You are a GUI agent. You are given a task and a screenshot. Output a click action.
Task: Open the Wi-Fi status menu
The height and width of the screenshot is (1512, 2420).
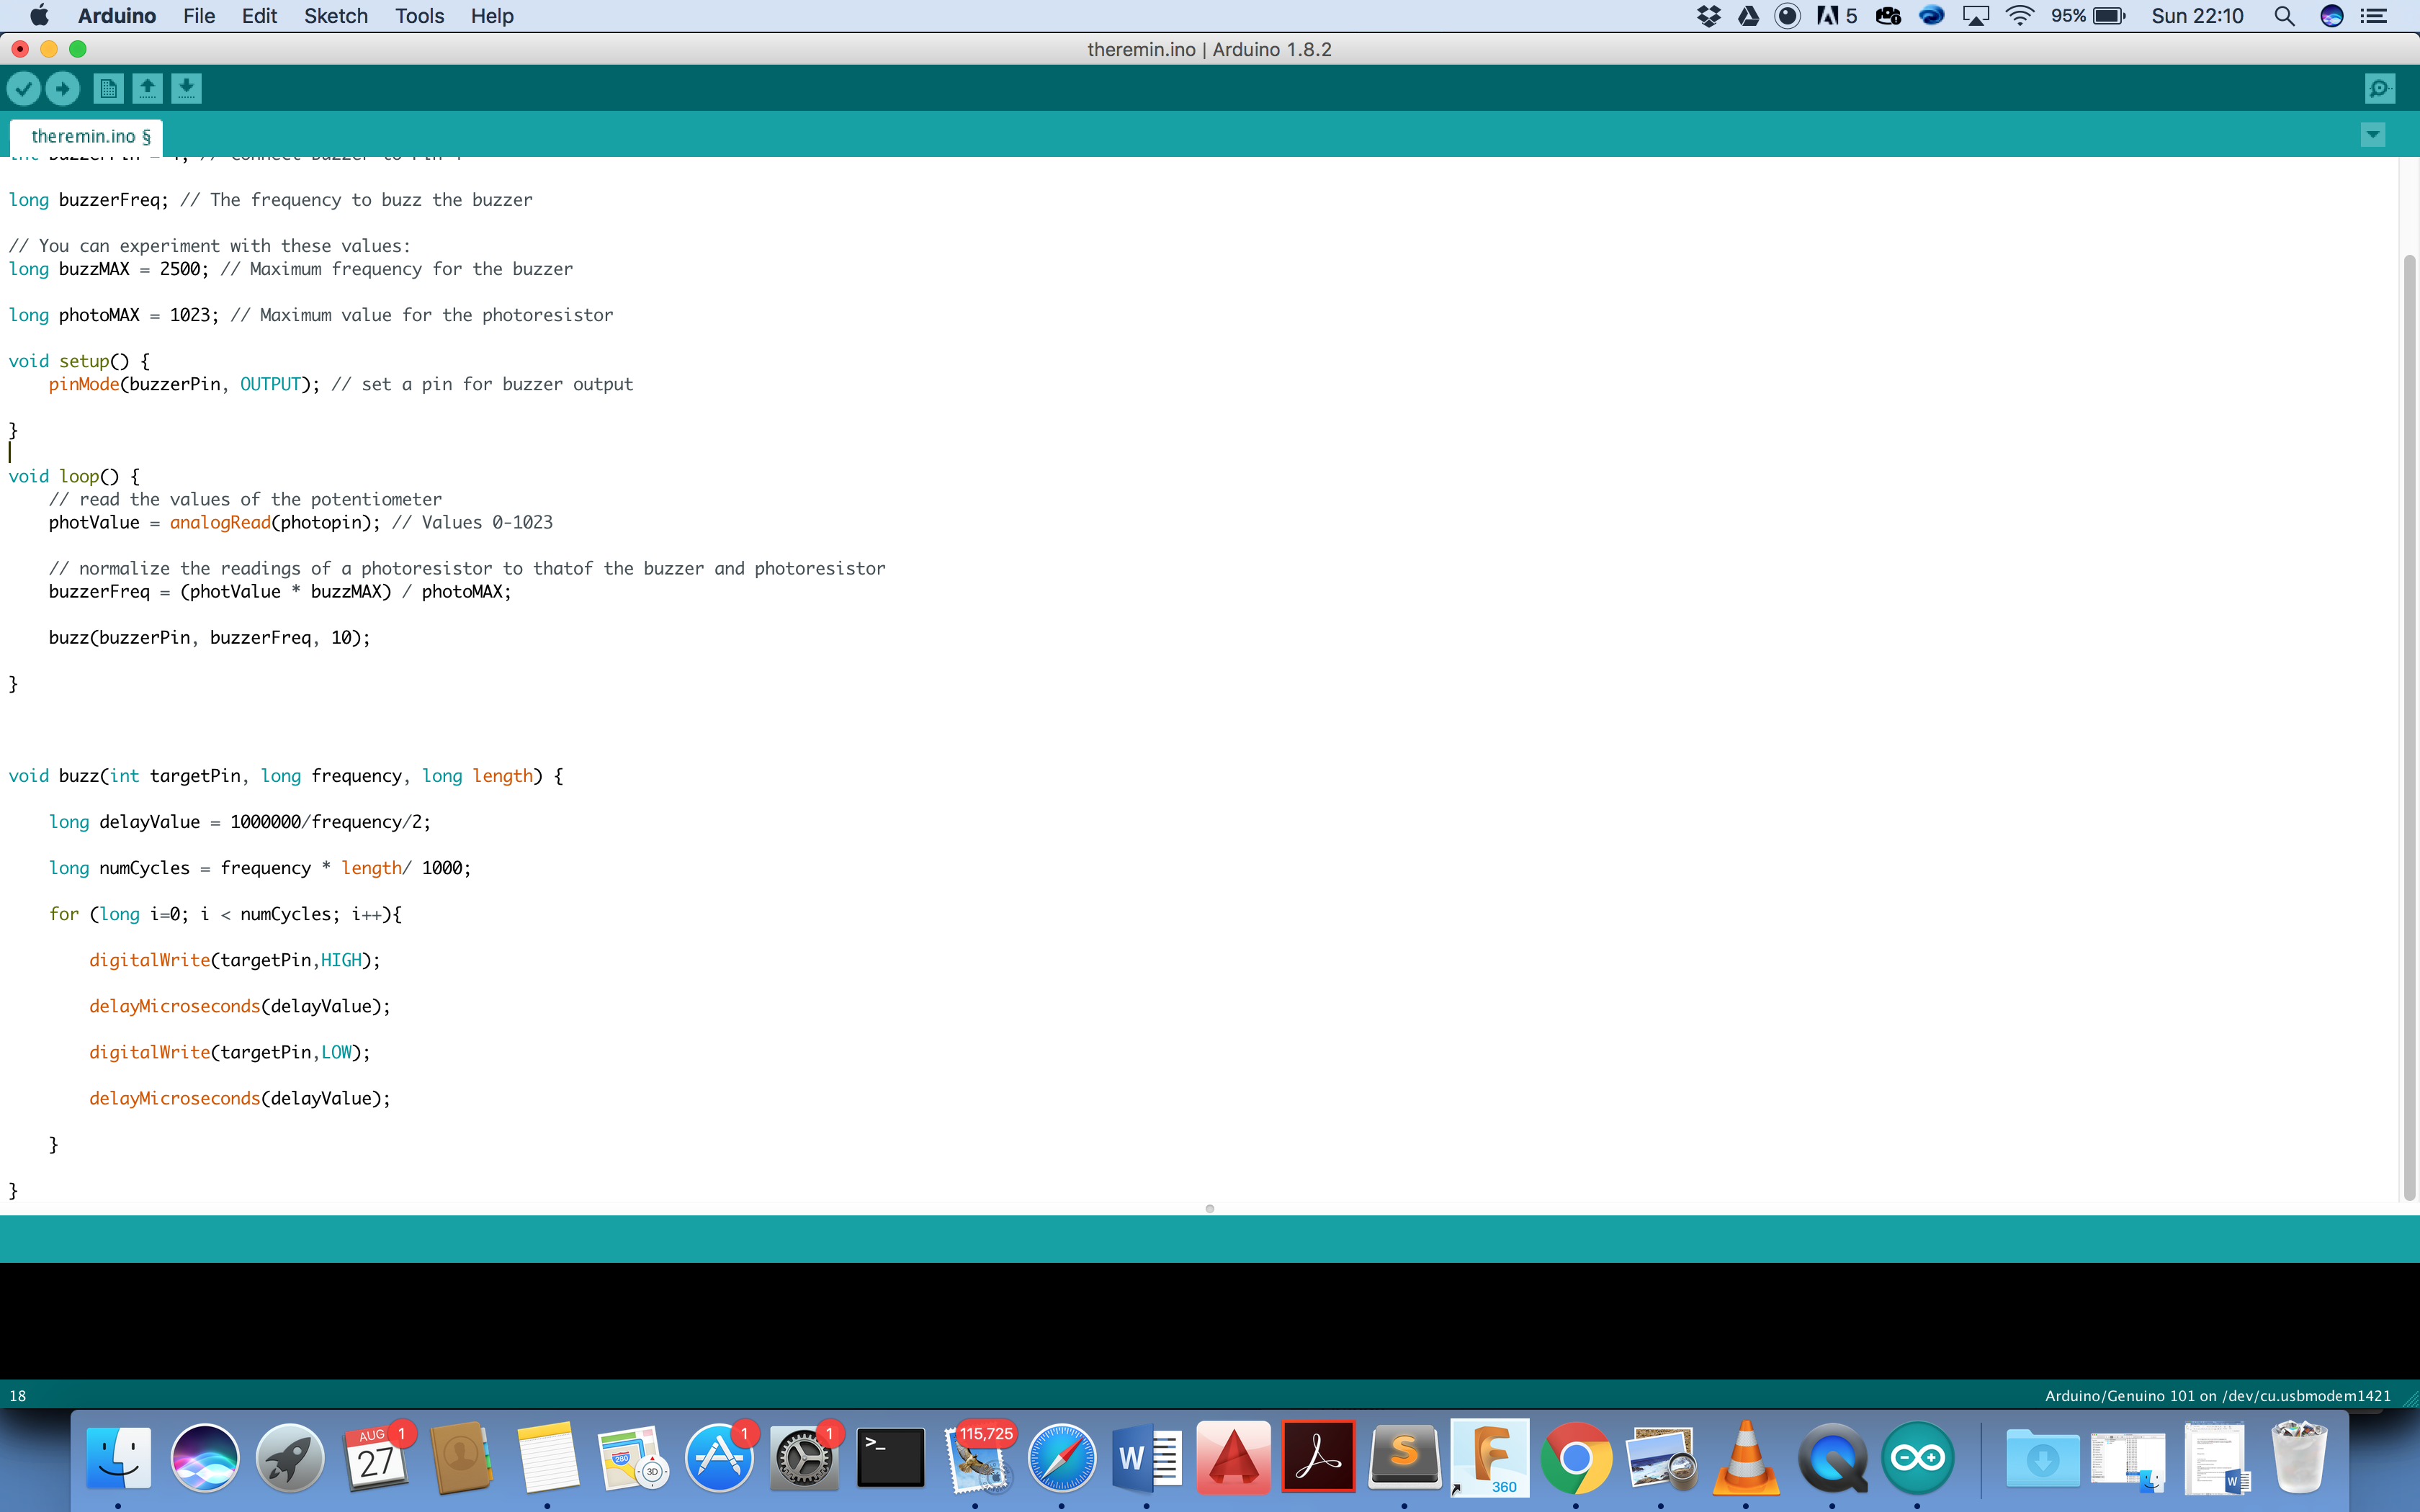click(x=2020, y=16)
